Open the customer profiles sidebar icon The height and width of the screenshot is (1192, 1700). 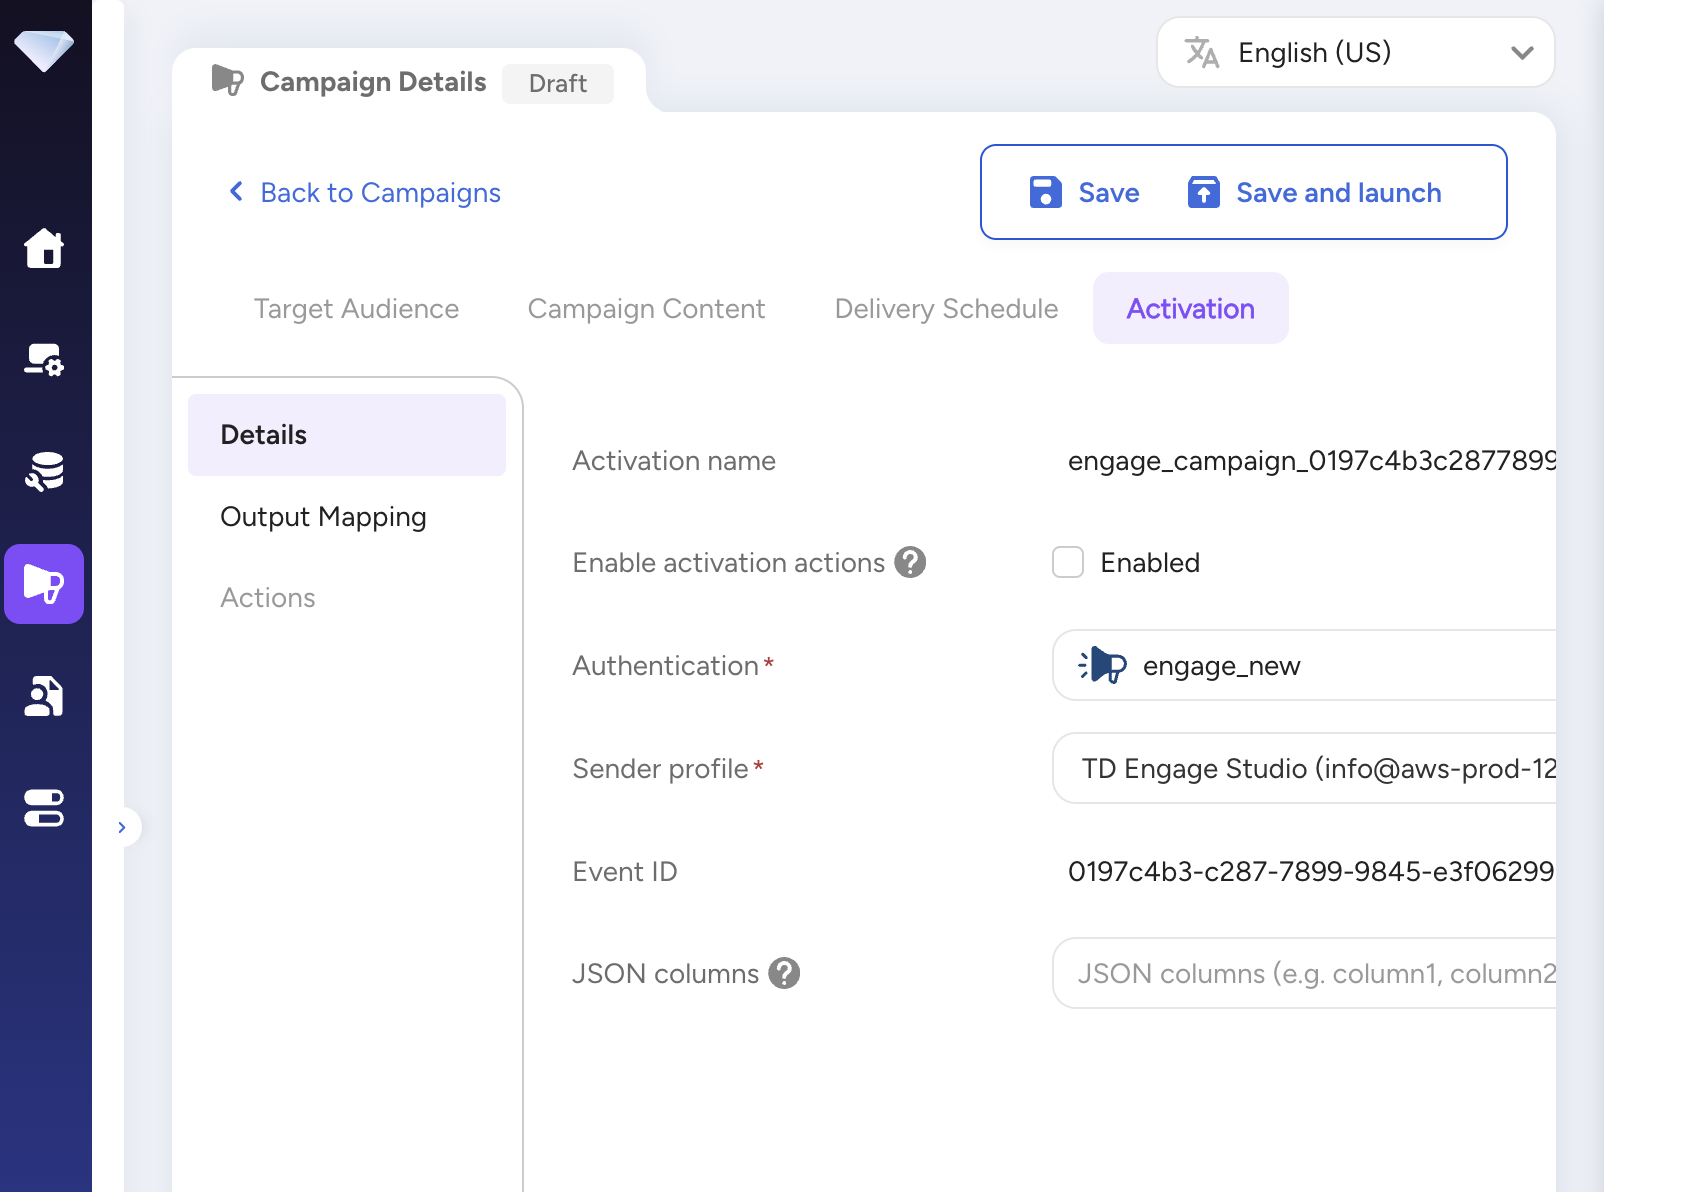tap(45, 696)
